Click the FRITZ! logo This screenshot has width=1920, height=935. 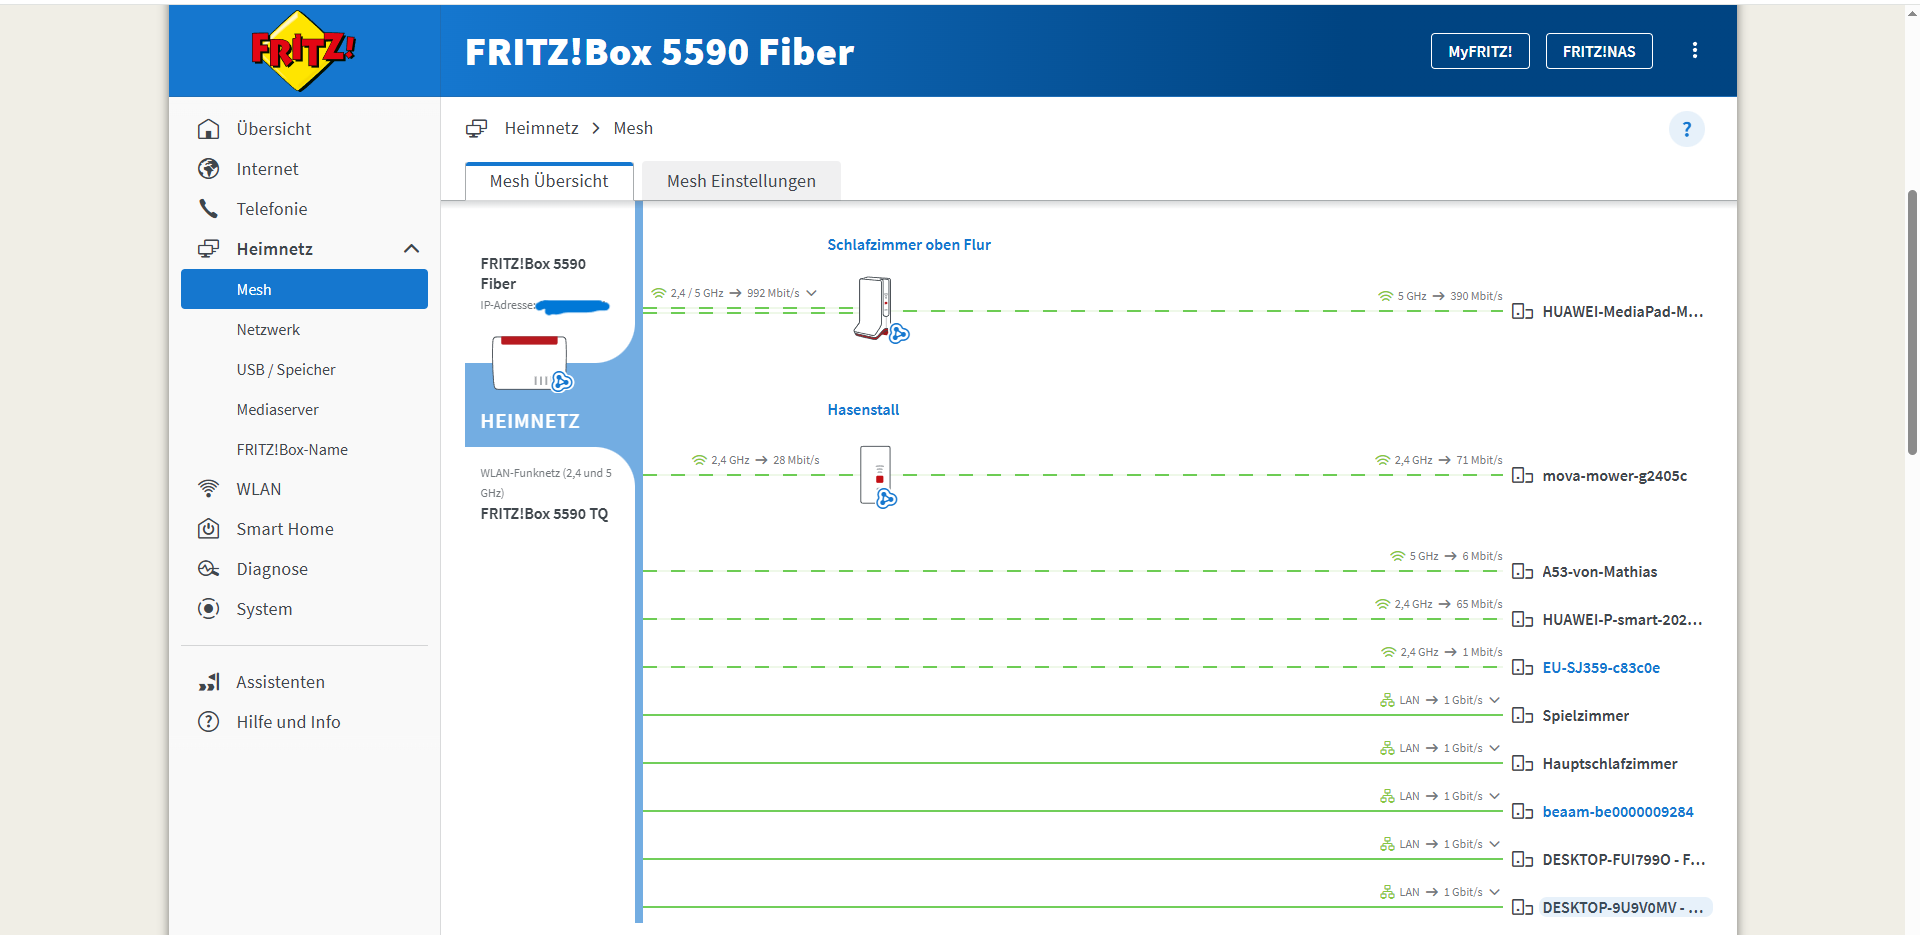tap(303, 50)
